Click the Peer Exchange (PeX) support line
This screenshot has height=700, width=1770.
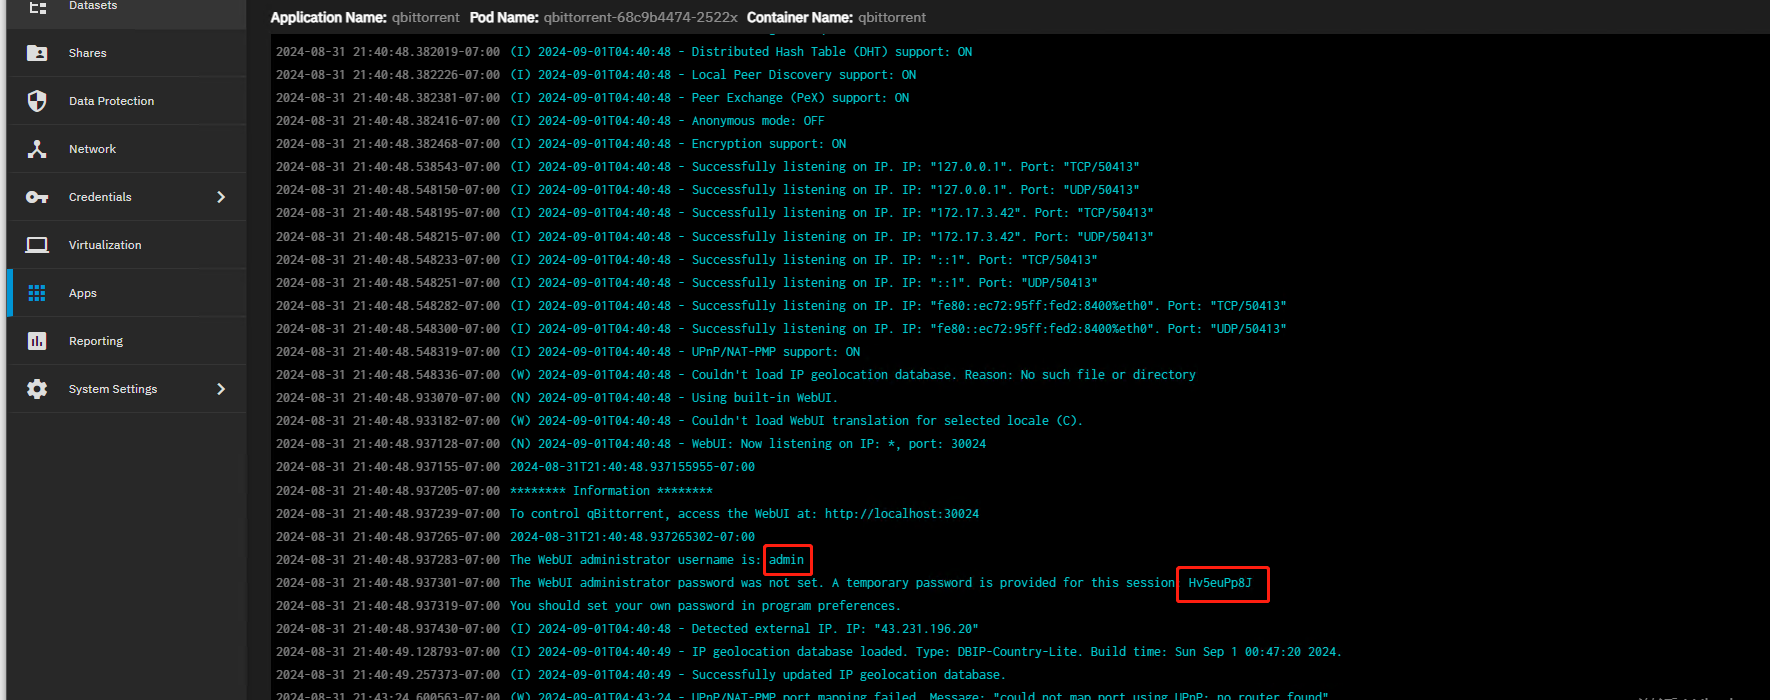tap(593, 98)
